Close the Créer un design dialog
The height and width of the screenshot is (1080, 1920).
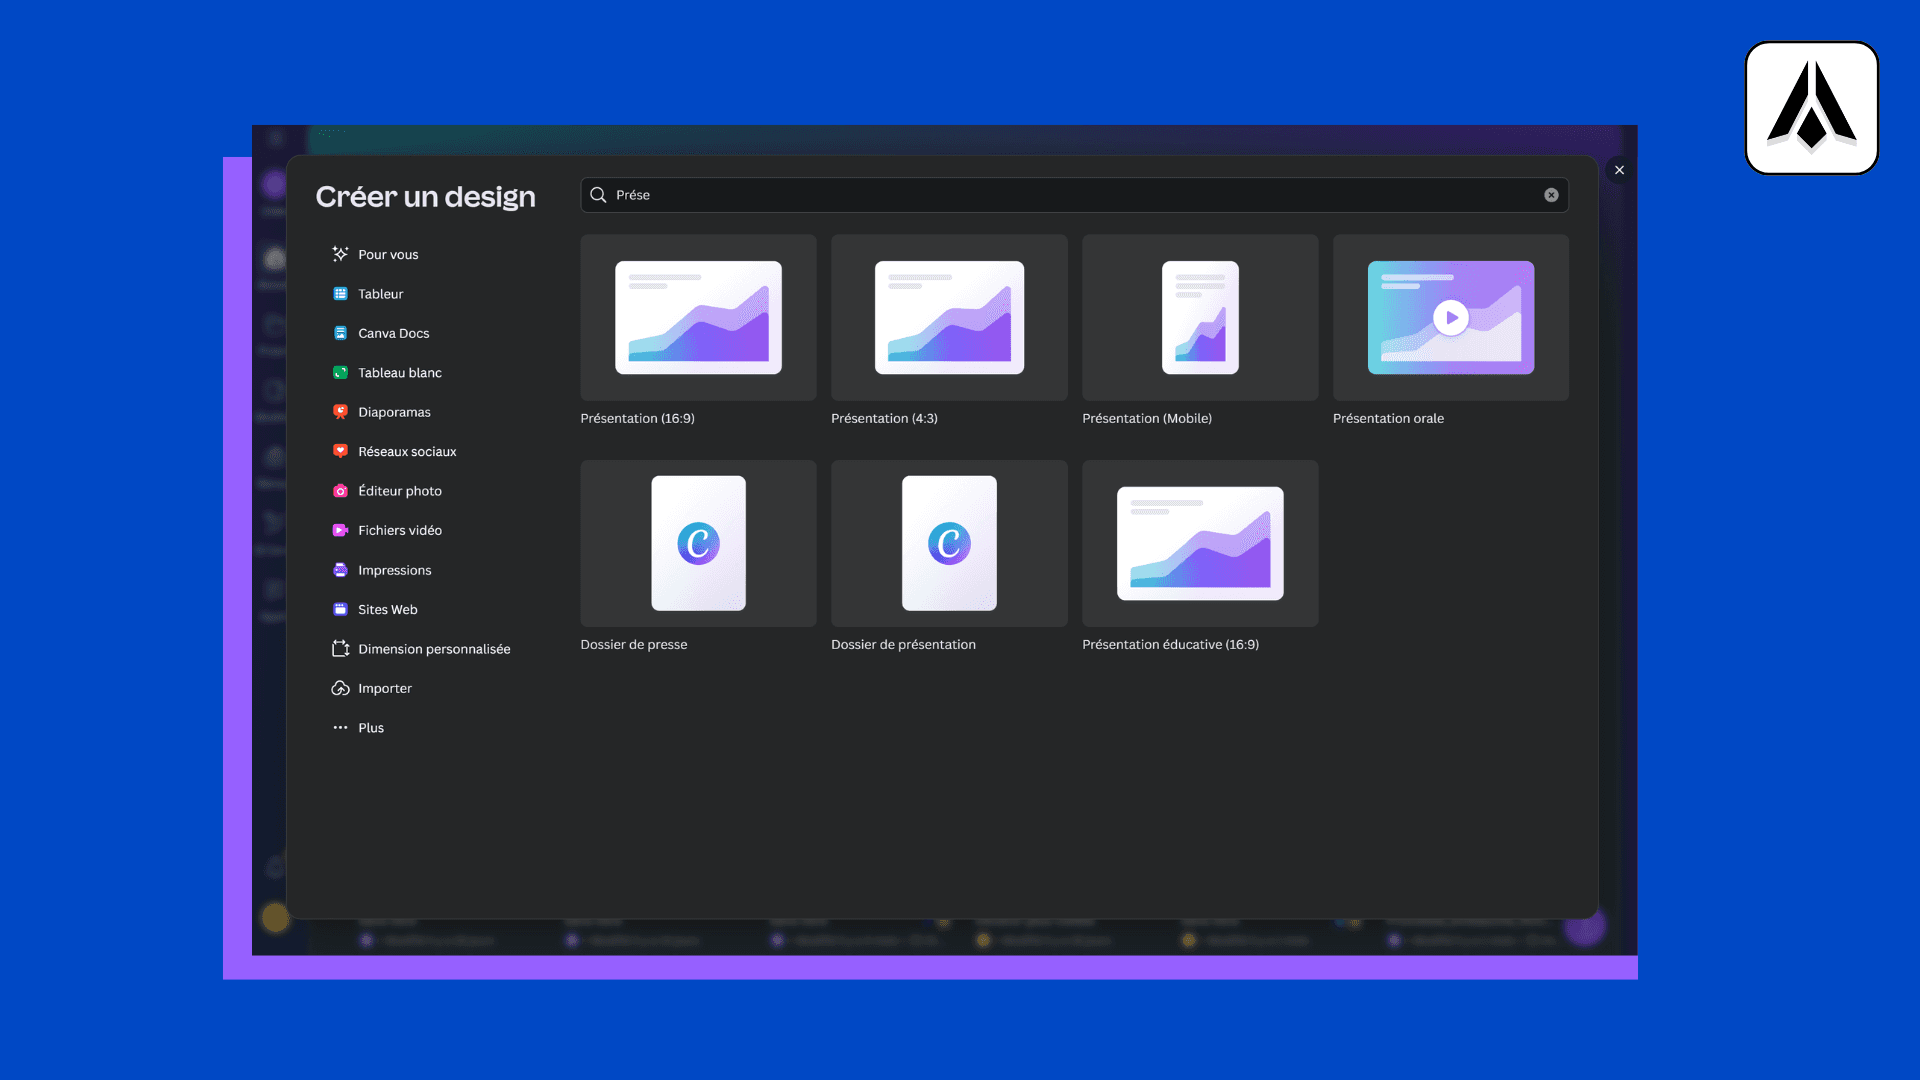point(1619,170)
